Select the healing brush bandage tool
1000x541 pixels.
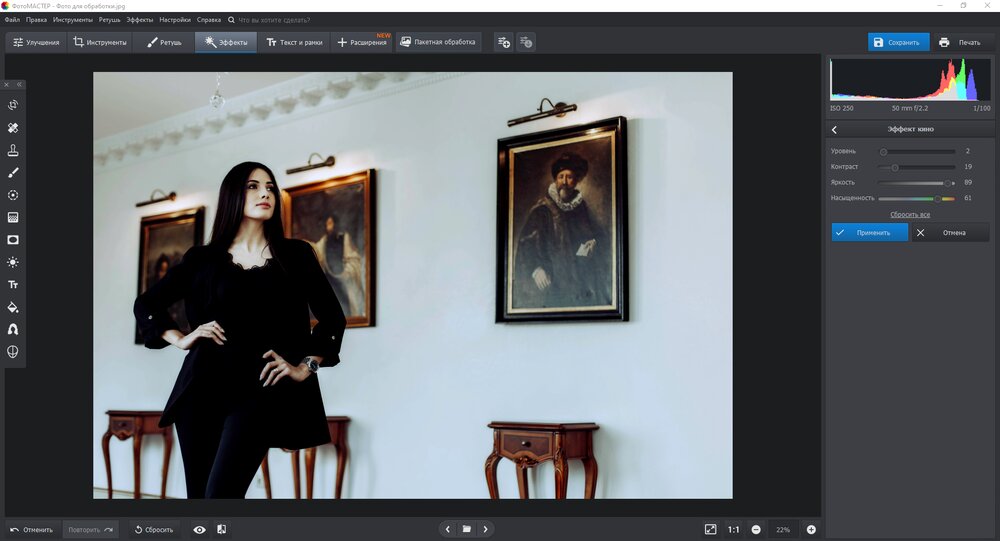[13, 128]
